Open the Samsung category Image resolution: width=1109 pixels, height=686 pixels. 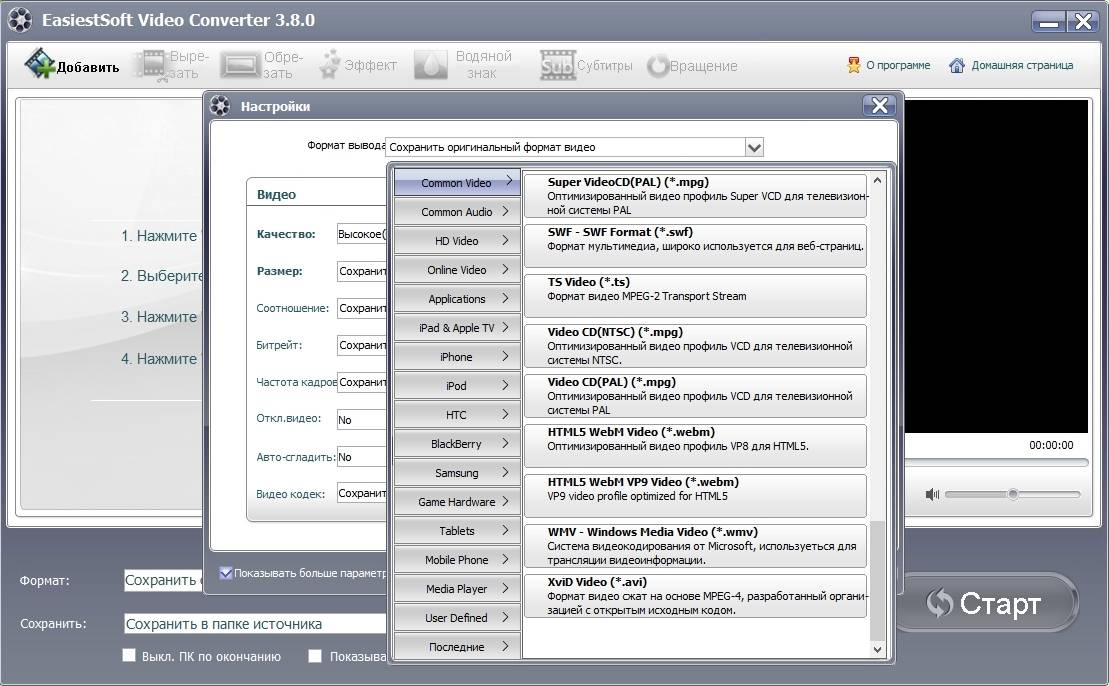tap(457, 472)
